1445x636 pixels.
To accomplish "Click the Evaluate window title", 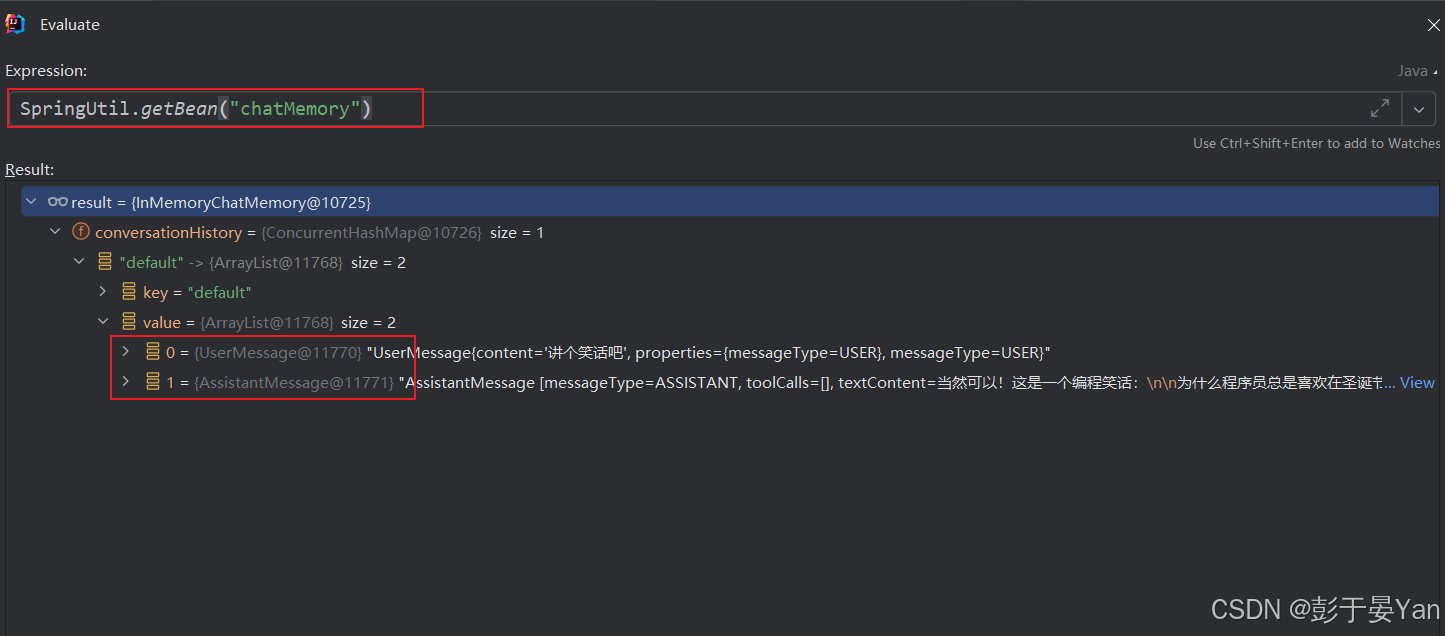I will pyautogui.click(x=70, y=25).
